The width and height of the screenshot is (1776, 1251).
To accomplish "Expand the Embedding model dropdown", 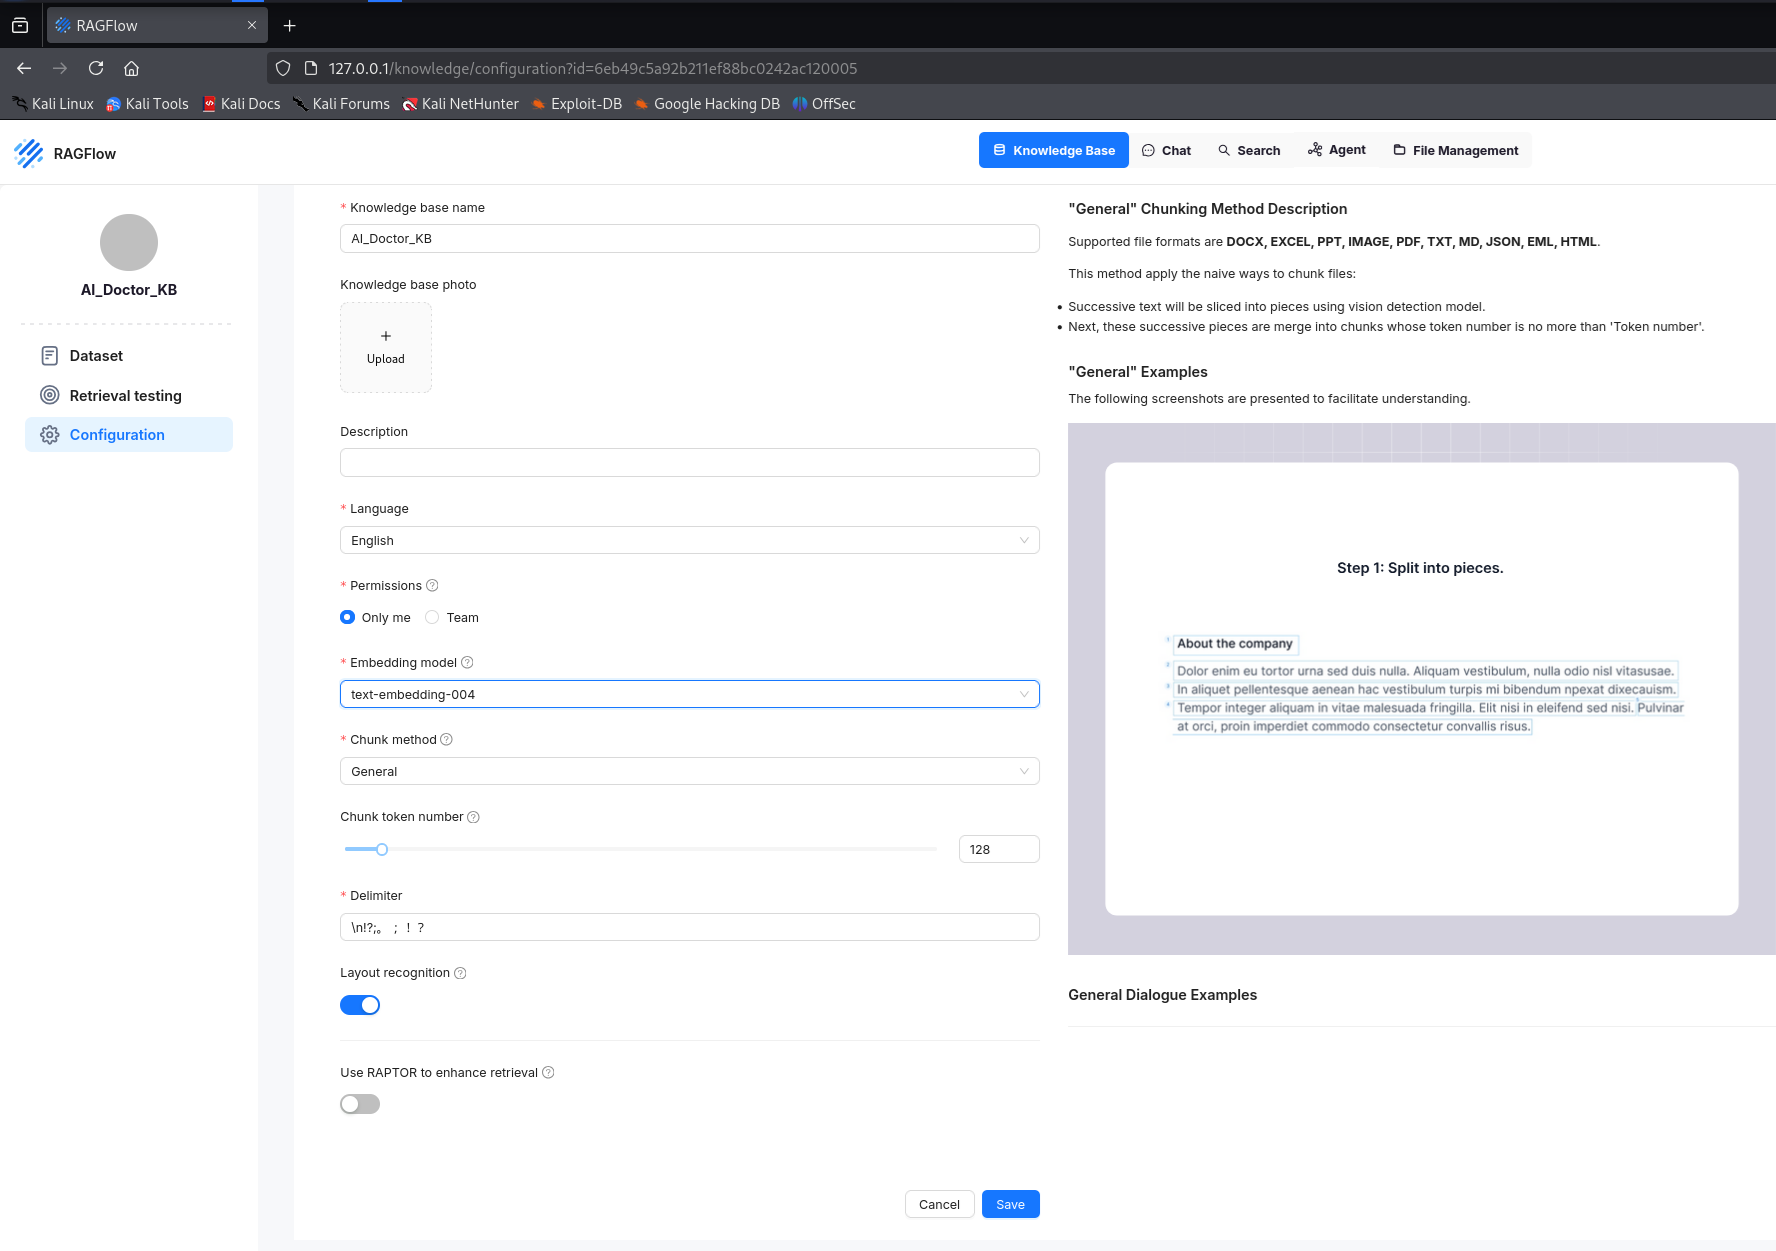I will 689,695.
